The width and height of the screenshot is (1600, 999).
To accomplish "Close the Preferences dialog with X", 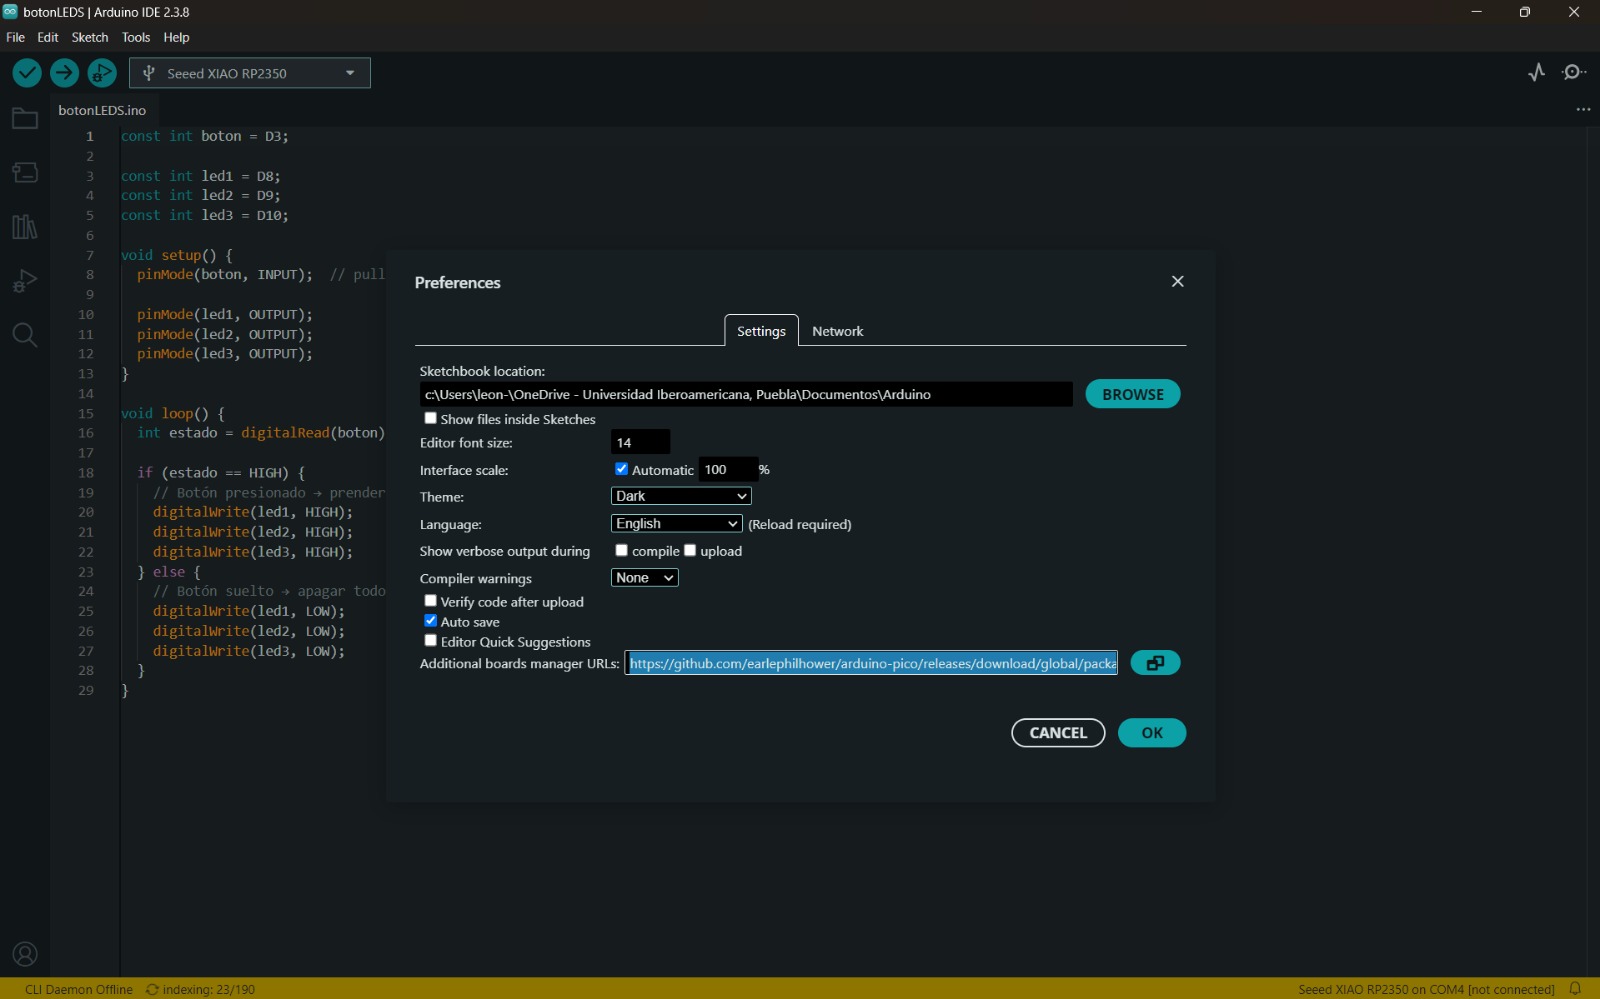I will tap(1178, 282).
